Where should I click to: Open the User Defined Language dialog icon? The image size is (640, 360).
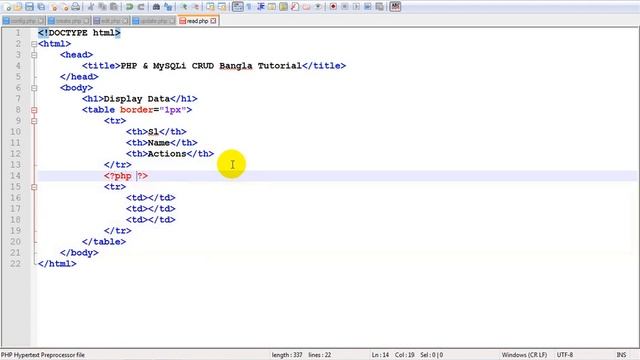coord(272,7)
